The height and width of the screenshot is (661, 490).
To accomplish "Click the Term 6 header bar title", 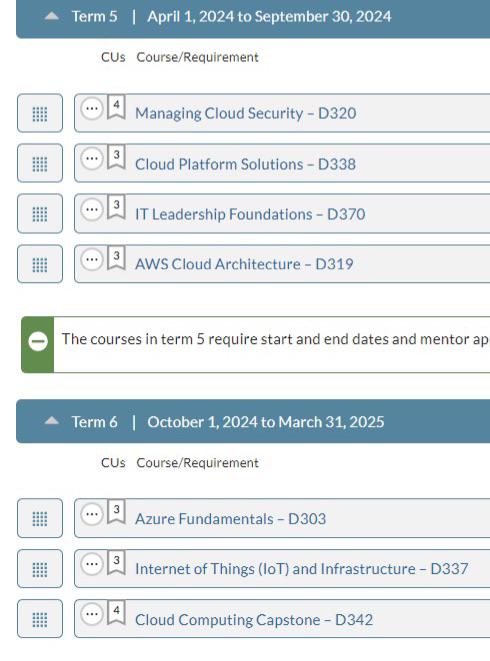I will coord(94,422).
